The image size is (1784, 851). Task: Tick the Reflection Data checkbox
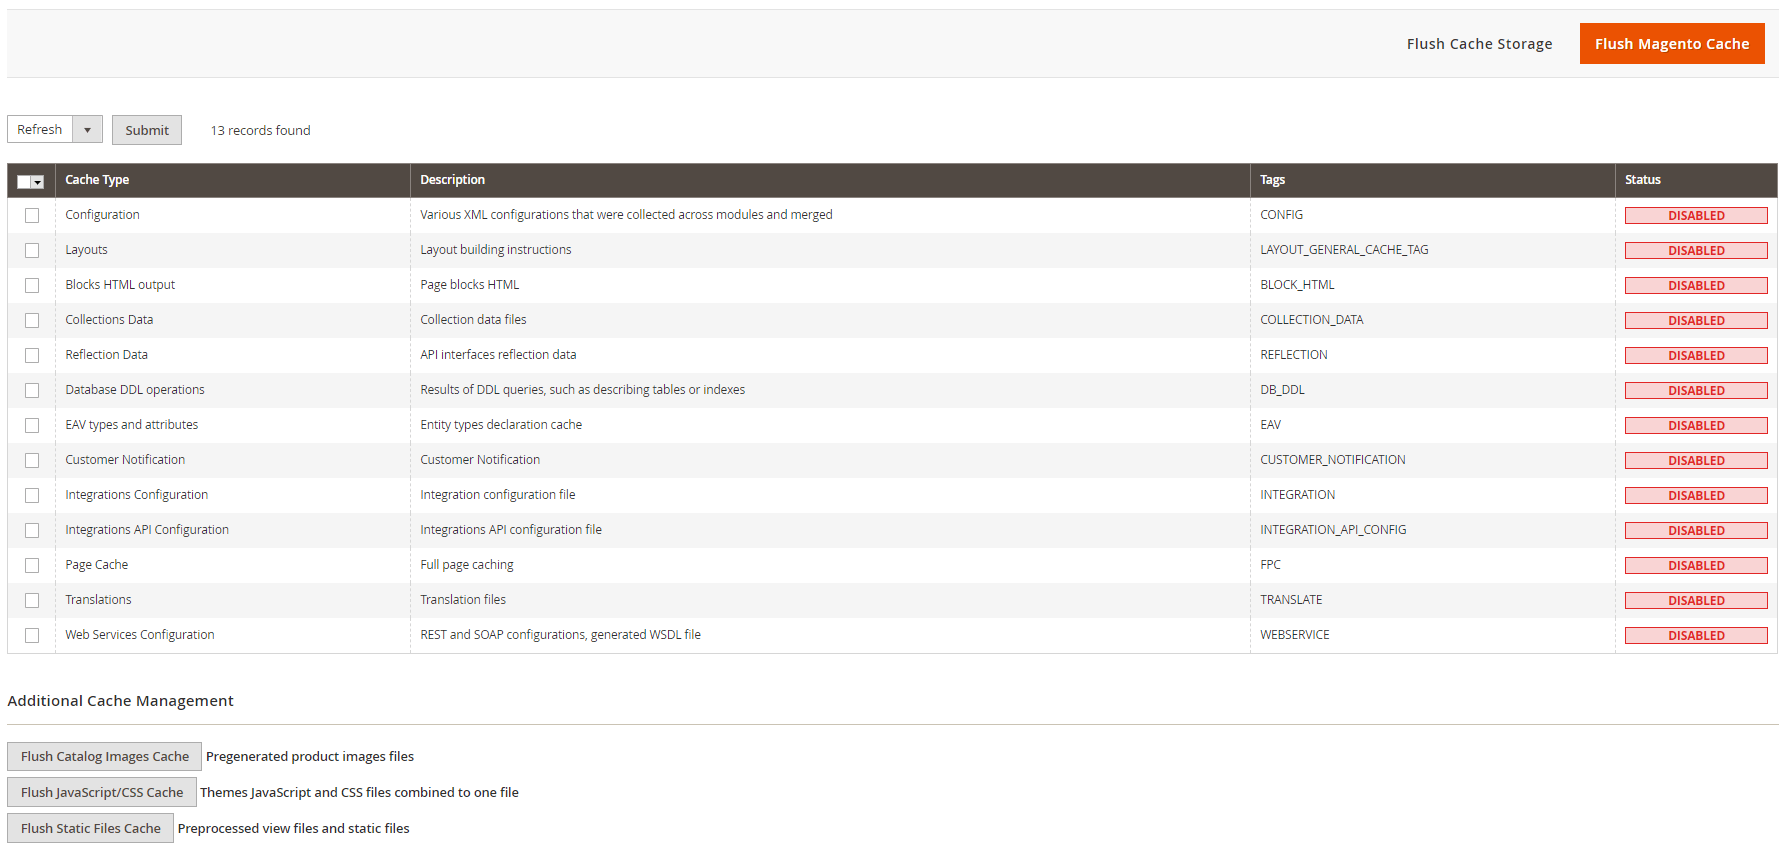click(32, 355)
